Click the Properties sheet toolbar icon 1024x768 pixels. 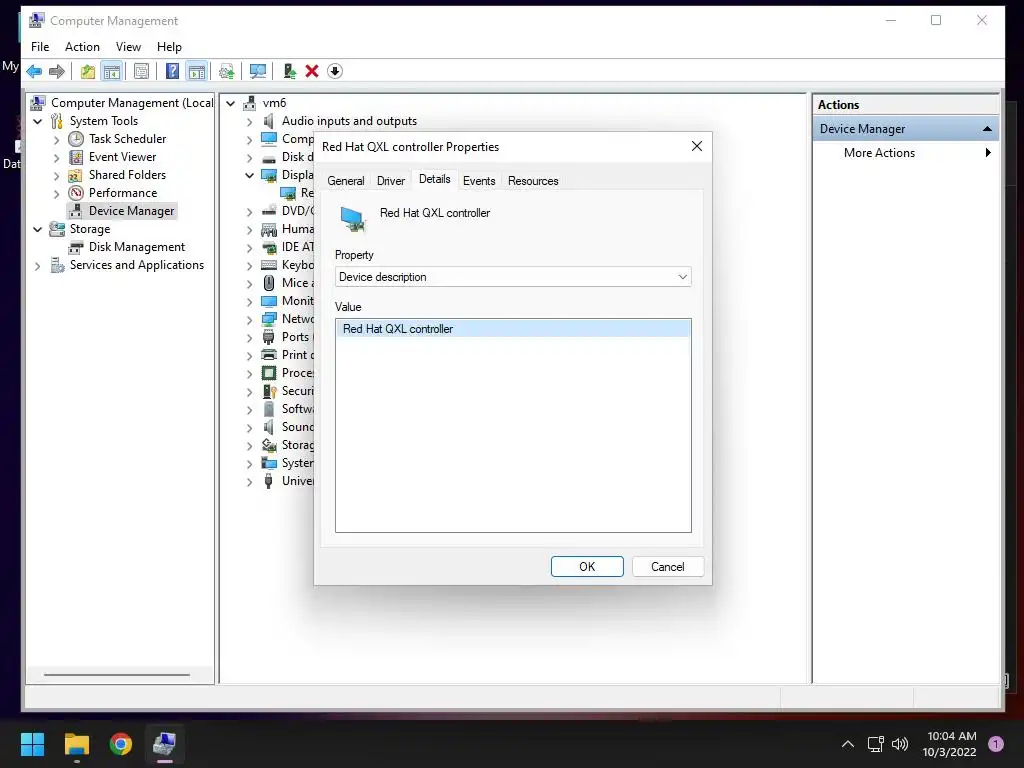[x=141, y=71]
